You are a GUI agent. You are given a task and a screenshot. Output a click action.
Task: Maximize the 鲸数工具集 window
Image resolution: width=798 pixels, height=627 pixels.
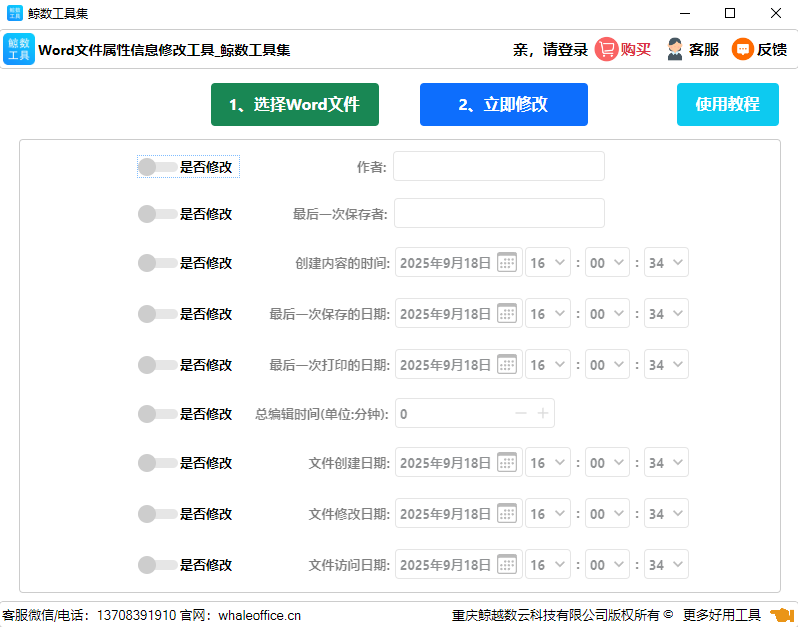730,13
